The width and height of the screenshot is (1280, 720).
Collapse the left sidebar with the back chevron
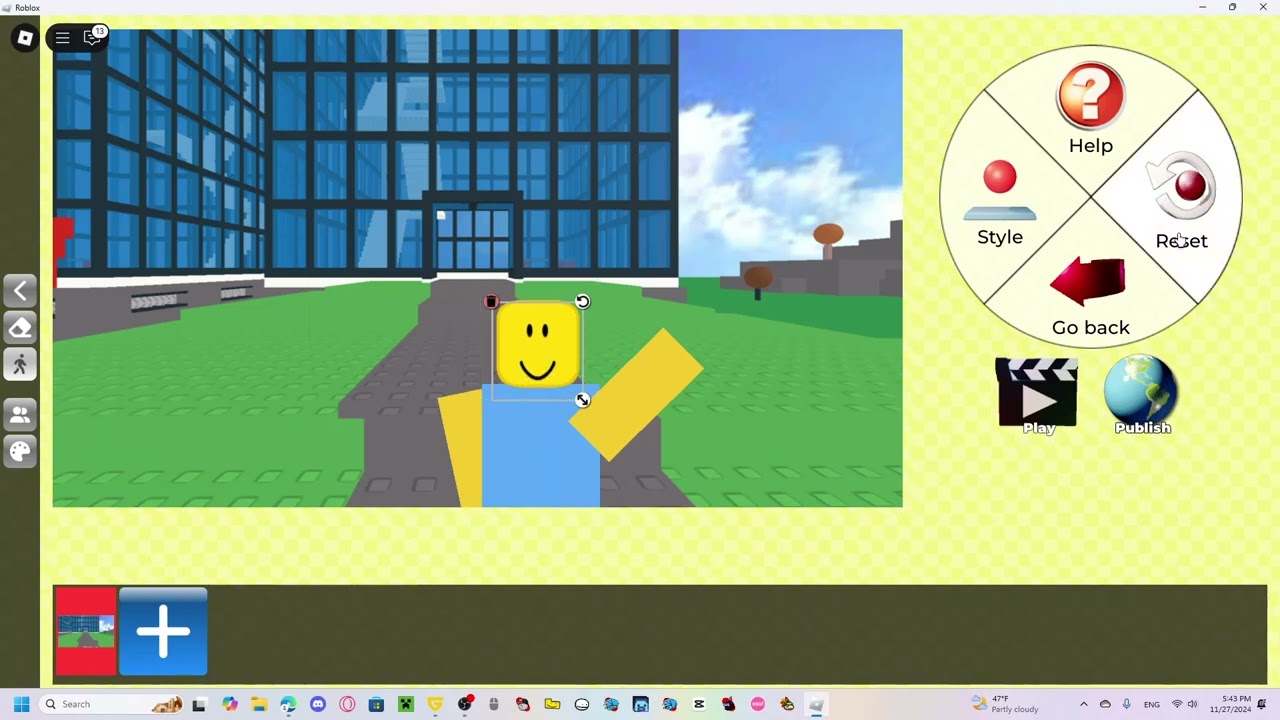(20, 291)
